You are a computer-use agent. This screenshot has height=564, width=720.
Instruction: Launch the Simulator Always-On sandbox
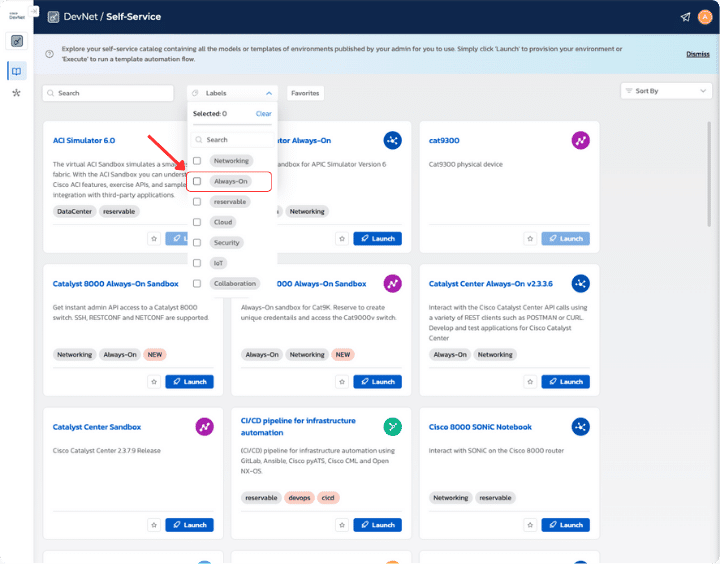point(377,239)
